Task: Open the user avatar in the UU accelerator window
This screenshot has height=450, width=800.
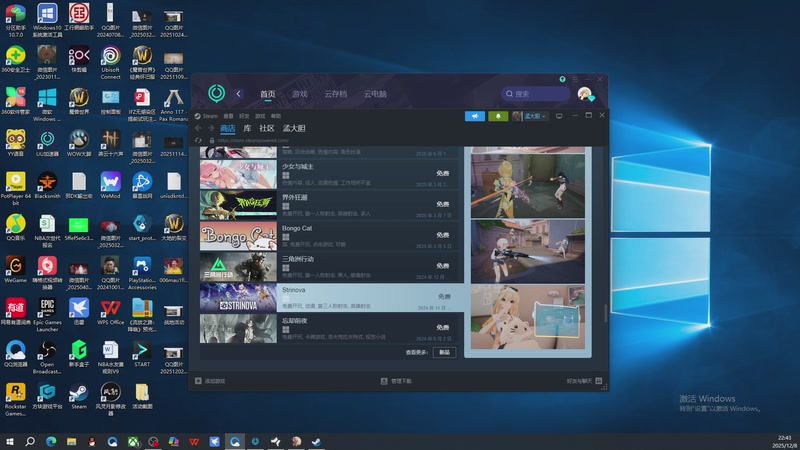Action: [x=585, y=94]
